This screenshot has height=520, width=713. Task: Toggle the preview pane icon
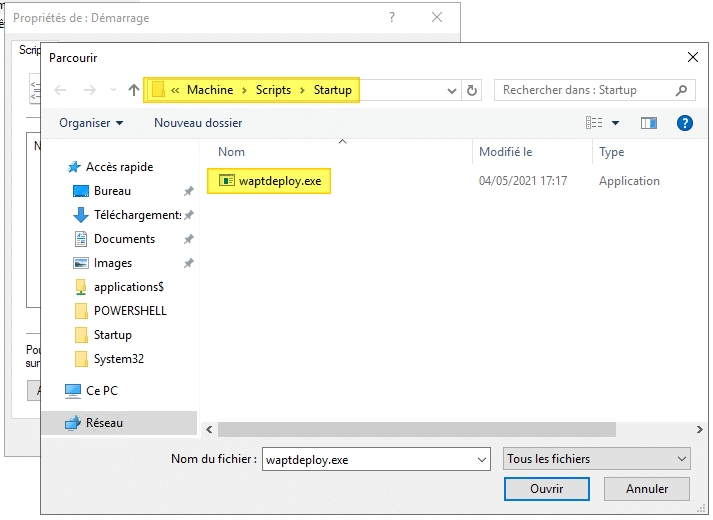pyautogui.click(x=648, y=123)
